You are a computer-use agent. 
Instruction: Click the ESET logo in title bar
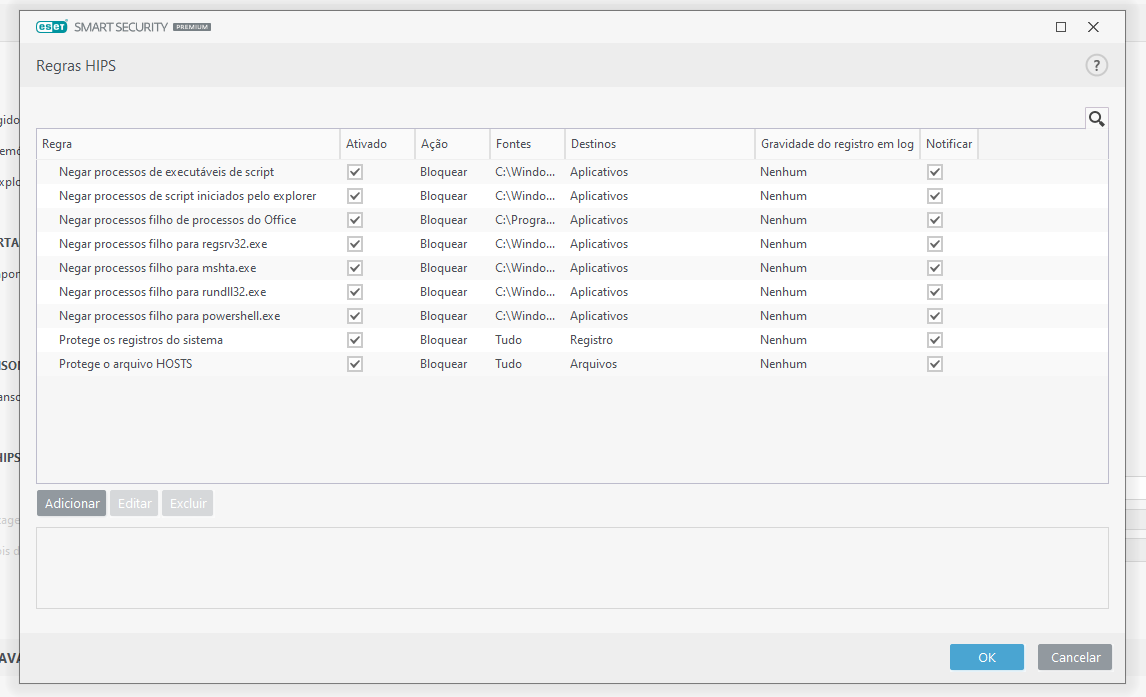coord(51,27)
